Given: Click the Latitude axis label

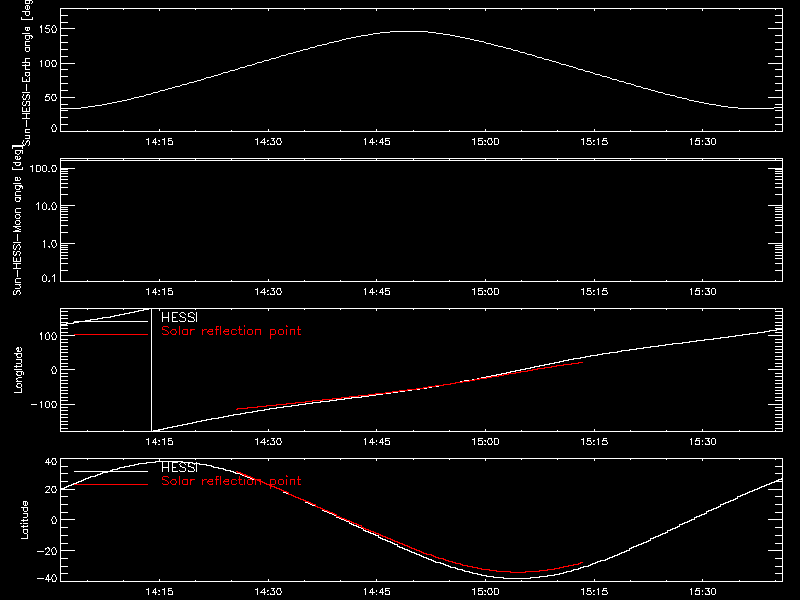Looking at the screenshot, I should pyautogui.click(x=24, y=520).
